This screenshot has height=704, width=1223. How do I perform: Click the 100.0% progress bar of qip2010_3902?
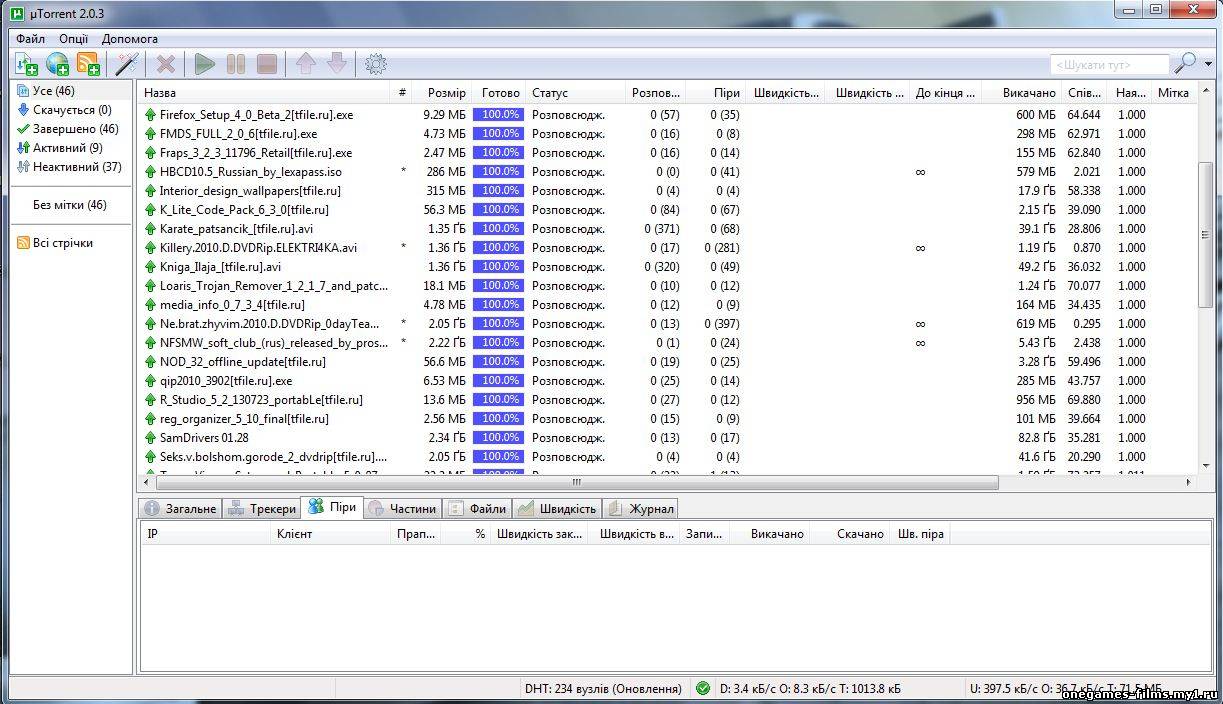[498, 381]
